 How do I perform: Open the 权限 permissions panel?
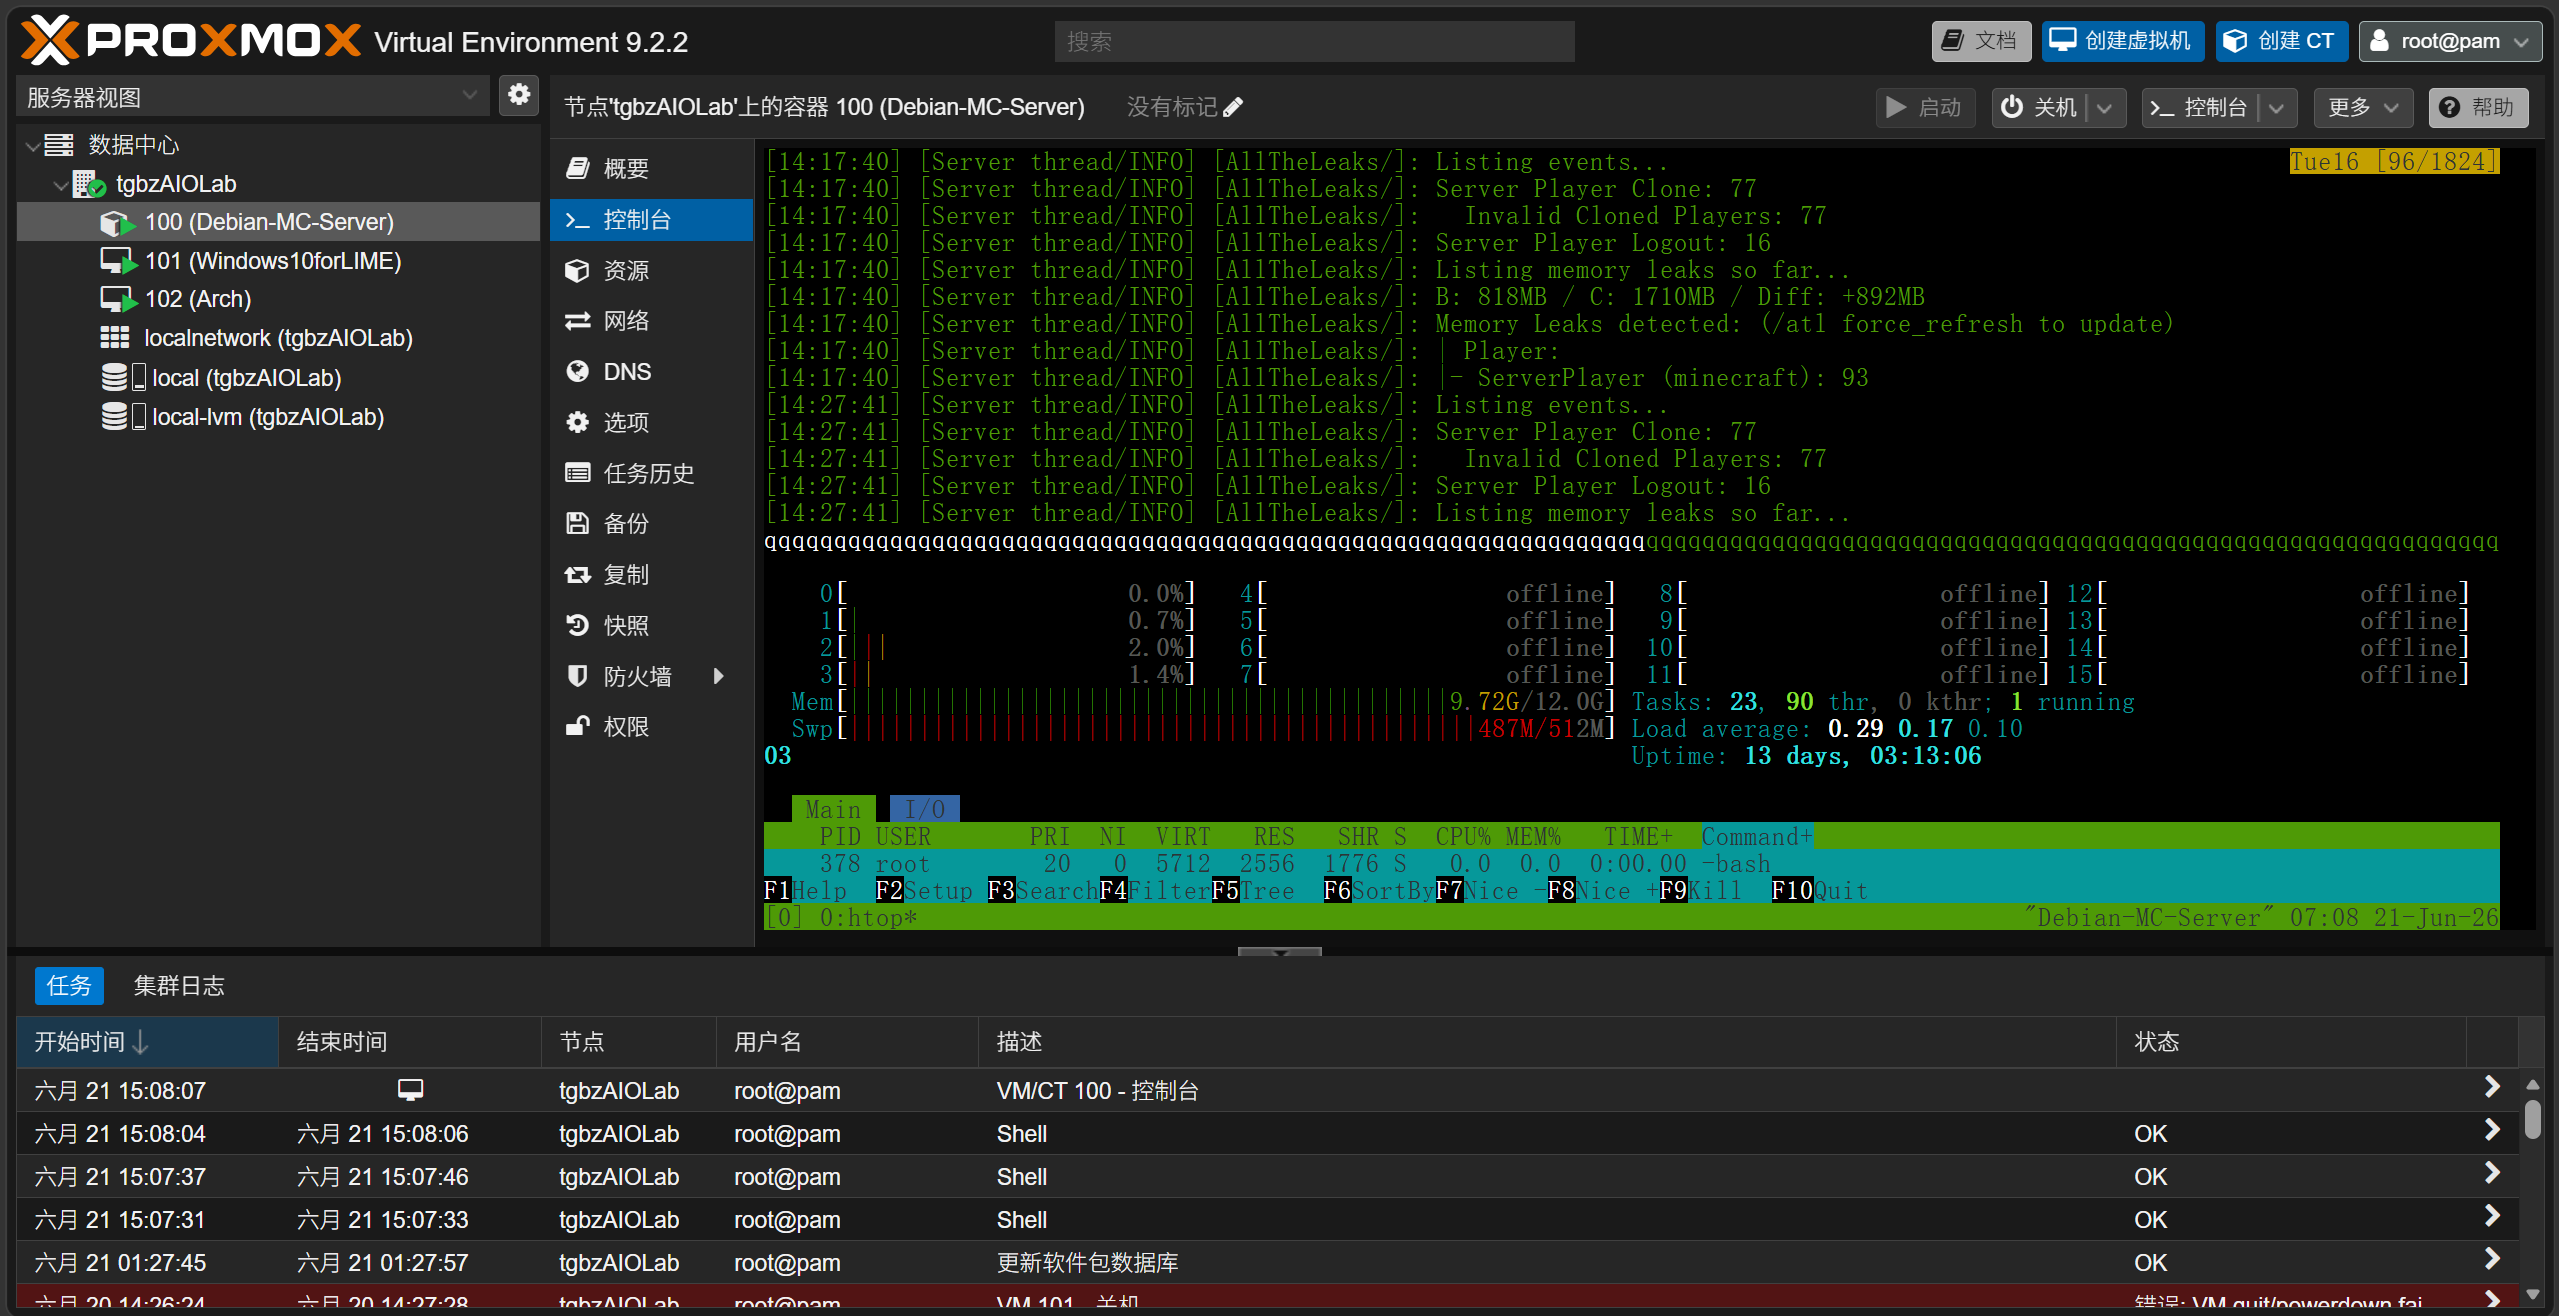(x=651, y=727)
